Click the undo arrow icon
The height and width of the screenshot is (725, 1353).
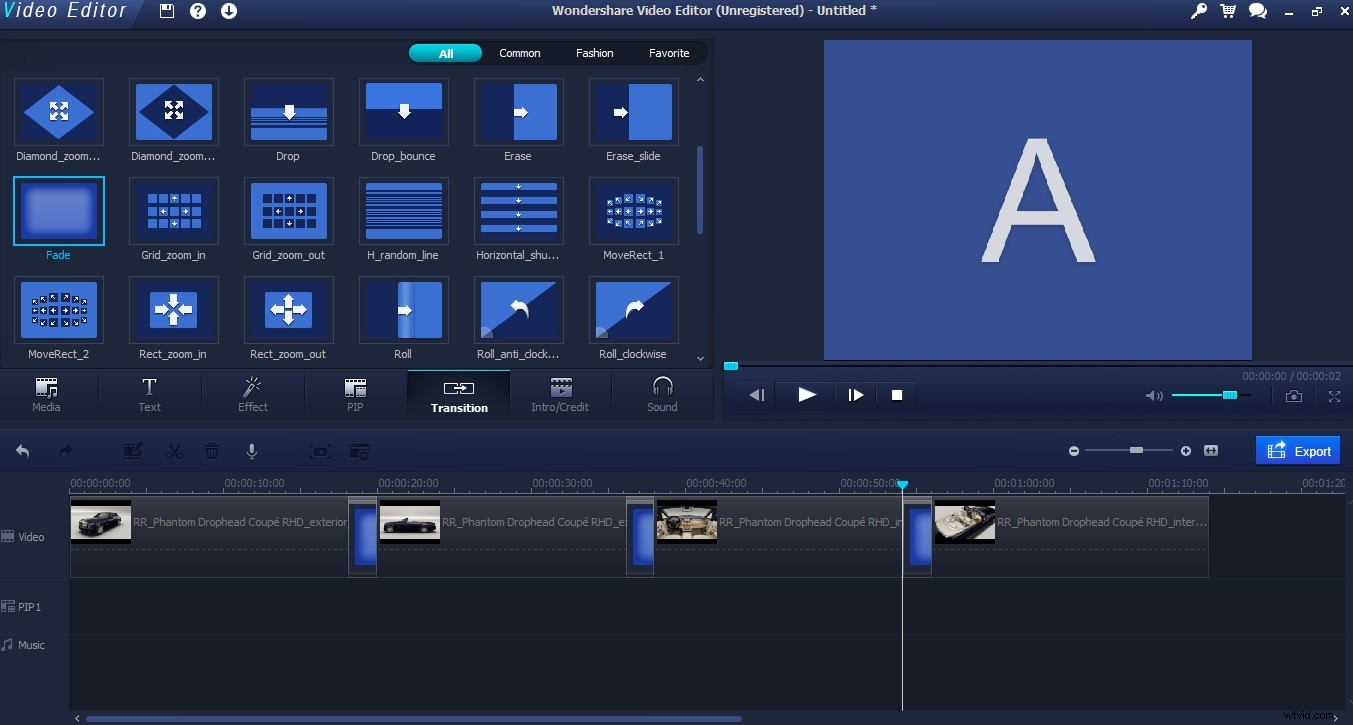[22, 451]
